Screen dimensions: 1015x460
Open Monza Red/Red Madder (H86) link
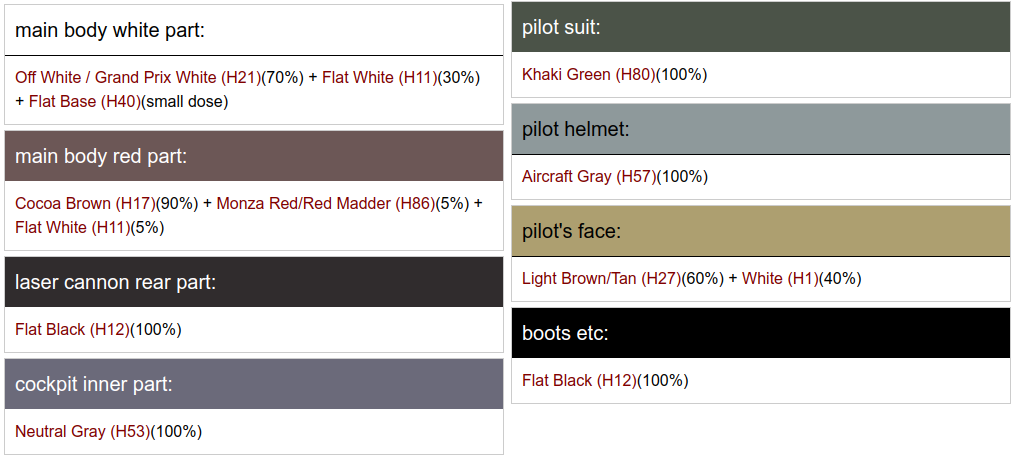[x=325, y=203]
